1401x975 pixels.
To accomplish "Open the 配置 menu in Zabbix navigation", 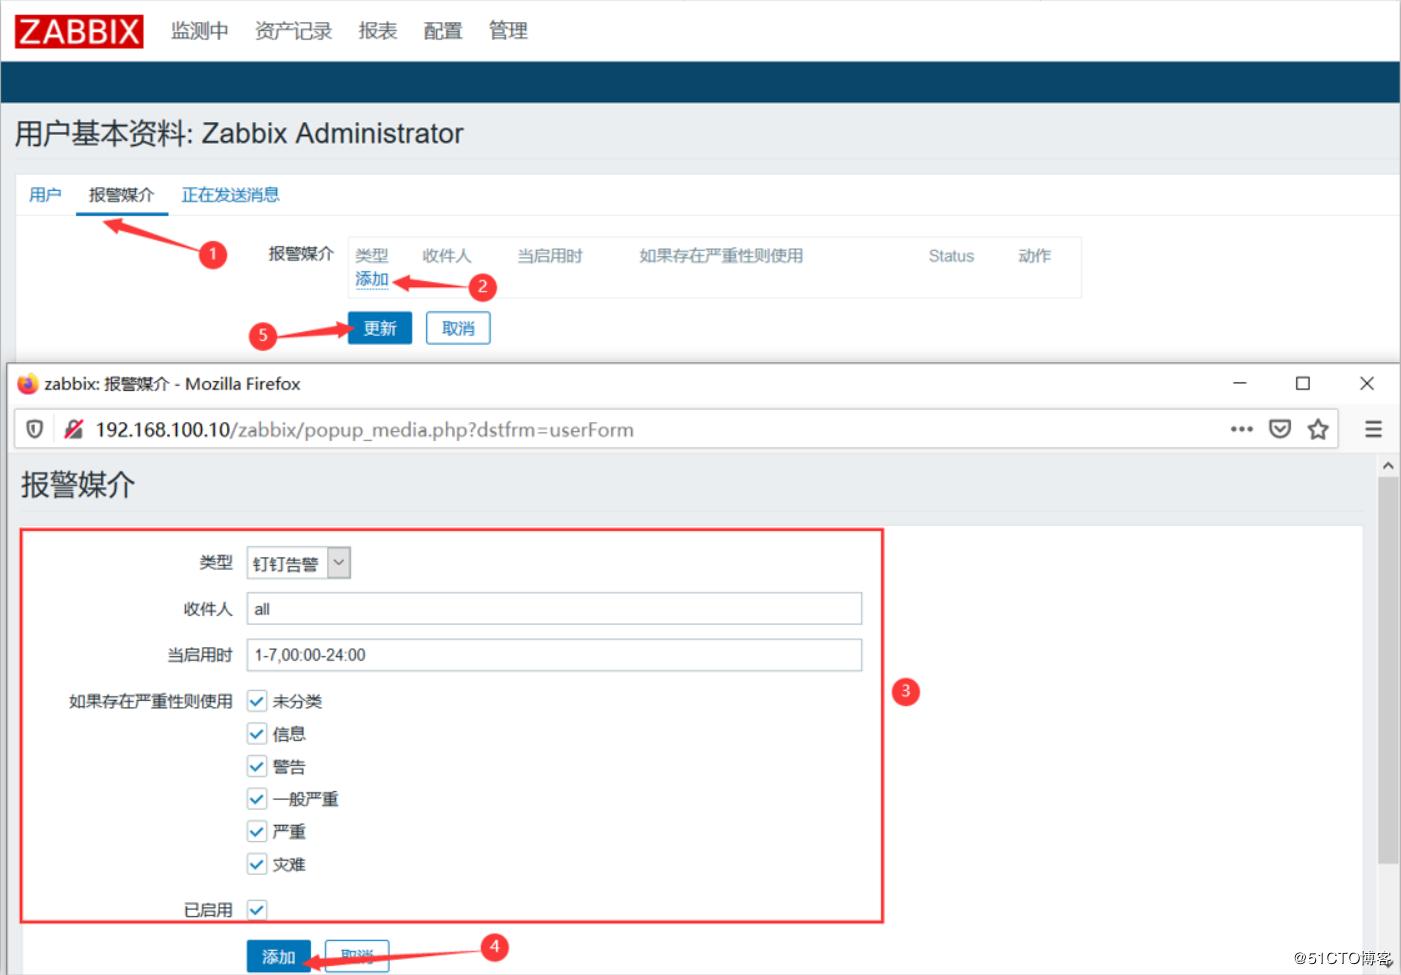I will (x=442, y=30).
